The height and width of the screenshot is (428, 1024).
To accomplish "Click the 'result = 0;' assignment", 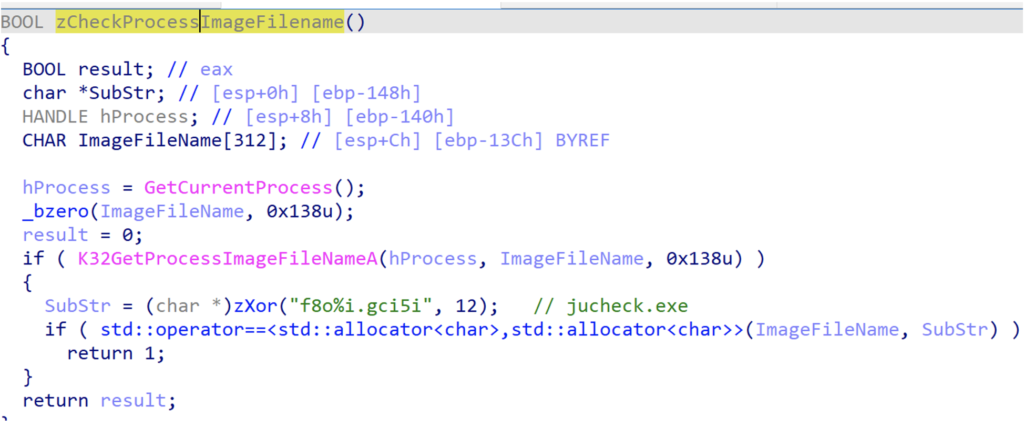I will [83, 235].
